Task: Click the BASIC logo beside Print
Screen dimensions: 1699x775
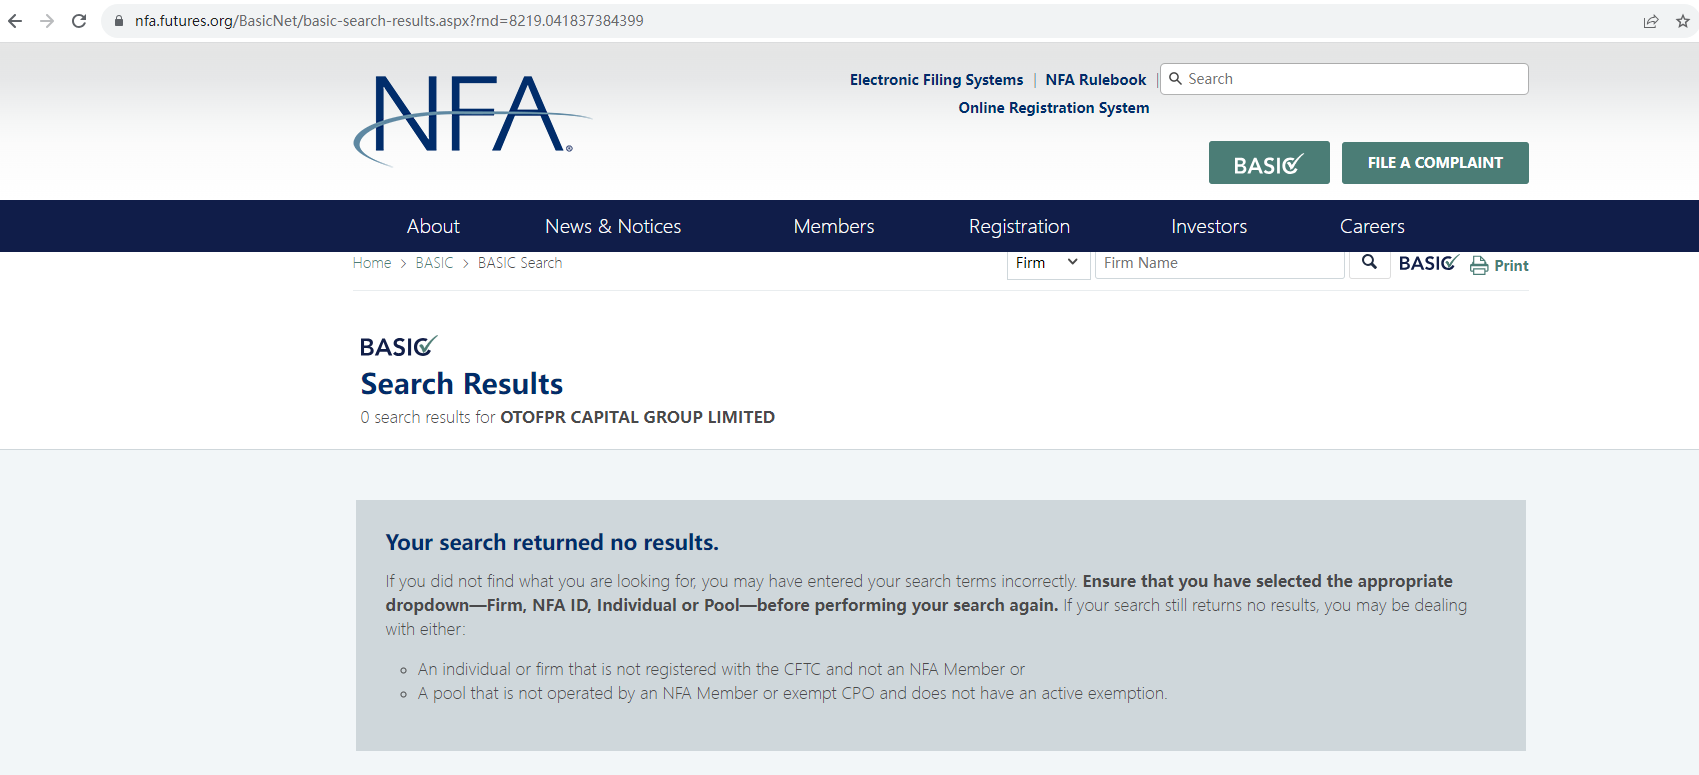Action: point(1429,263)
